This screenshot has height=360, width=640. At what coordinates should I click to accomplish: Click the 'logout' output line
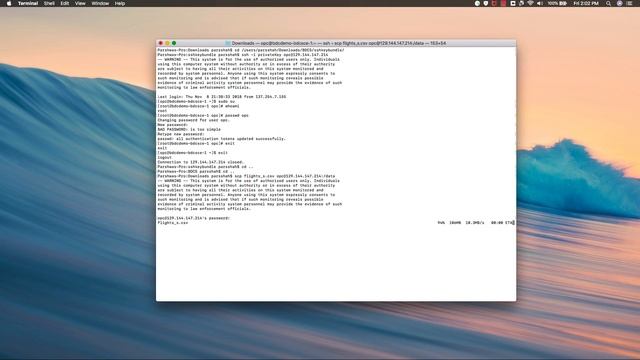(164, 158)
